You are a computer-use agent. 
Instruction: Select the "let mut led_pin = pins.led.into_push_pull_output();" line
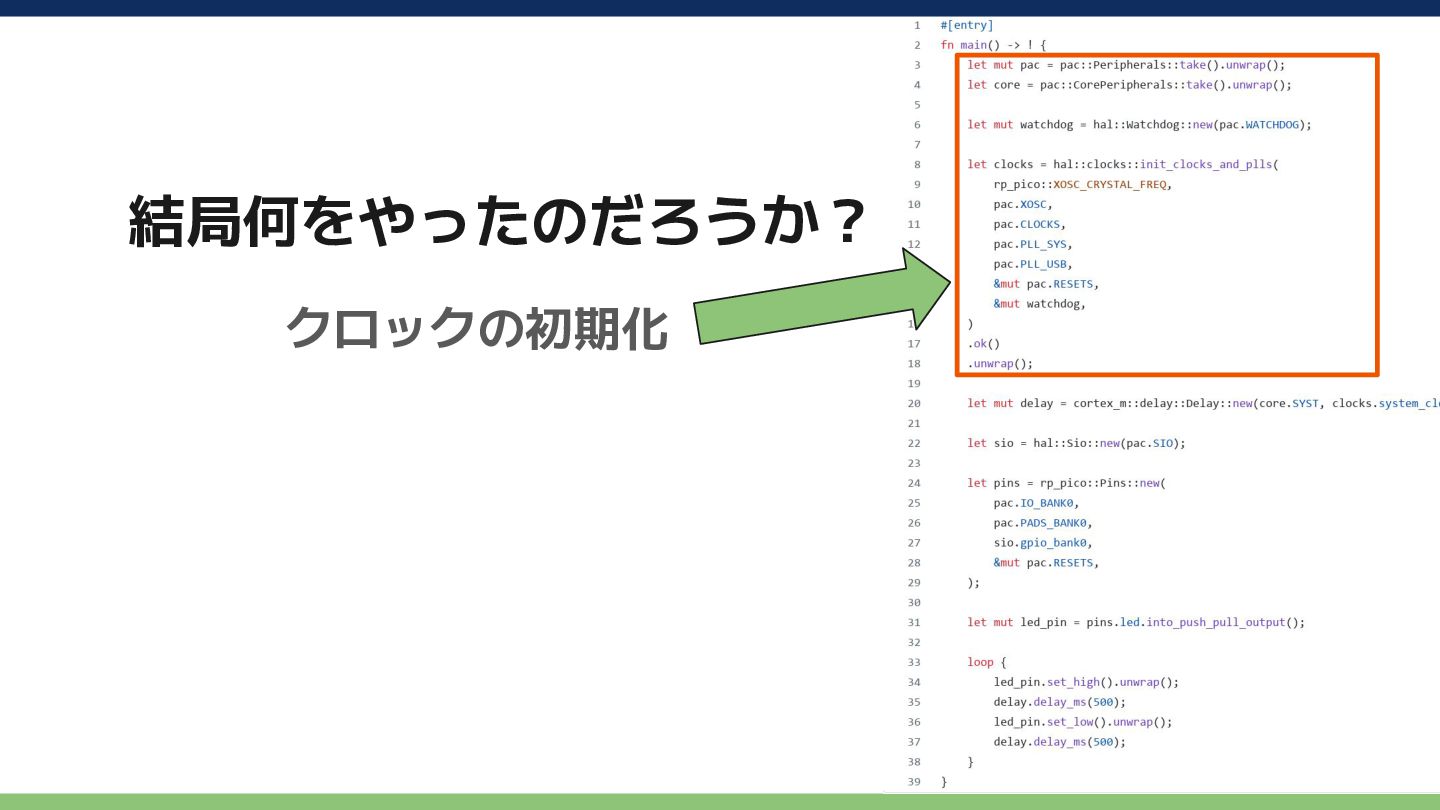pos(1136,622)
